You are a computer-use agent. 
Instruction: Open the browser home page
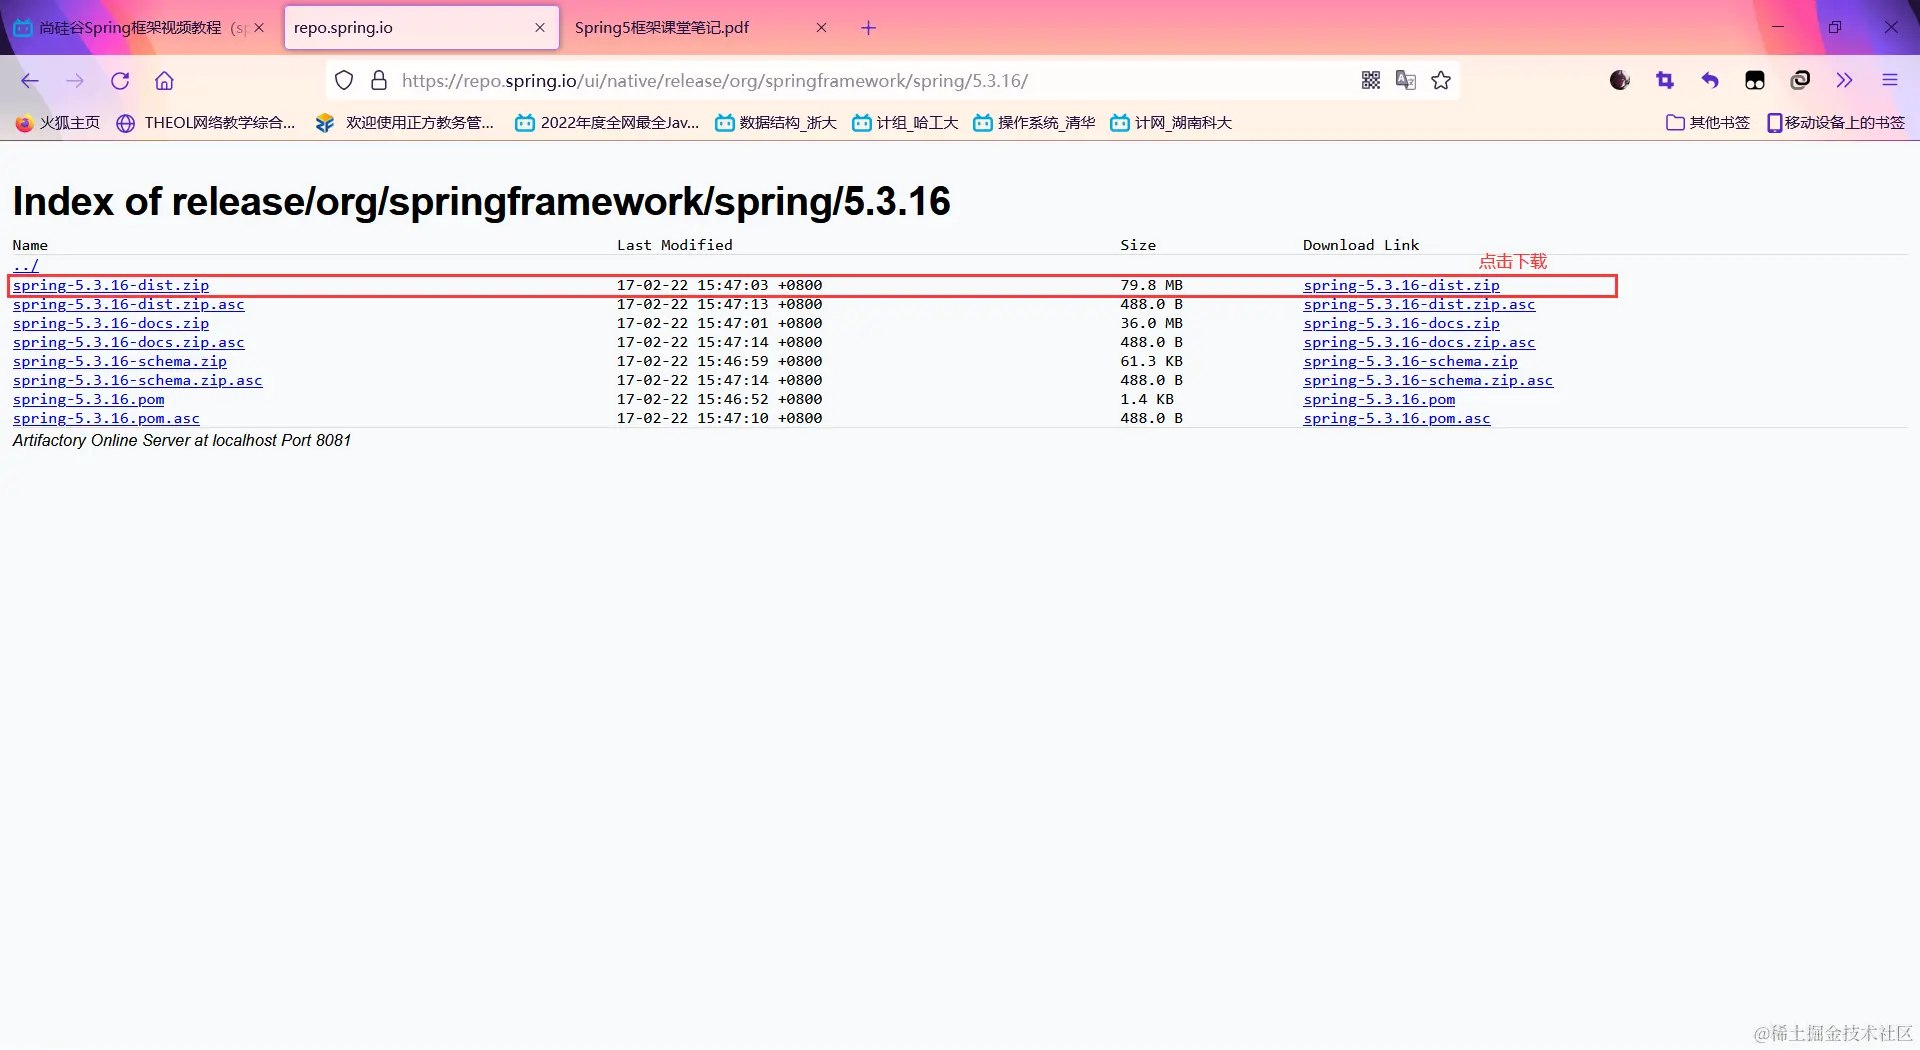(x=164, y=81)
